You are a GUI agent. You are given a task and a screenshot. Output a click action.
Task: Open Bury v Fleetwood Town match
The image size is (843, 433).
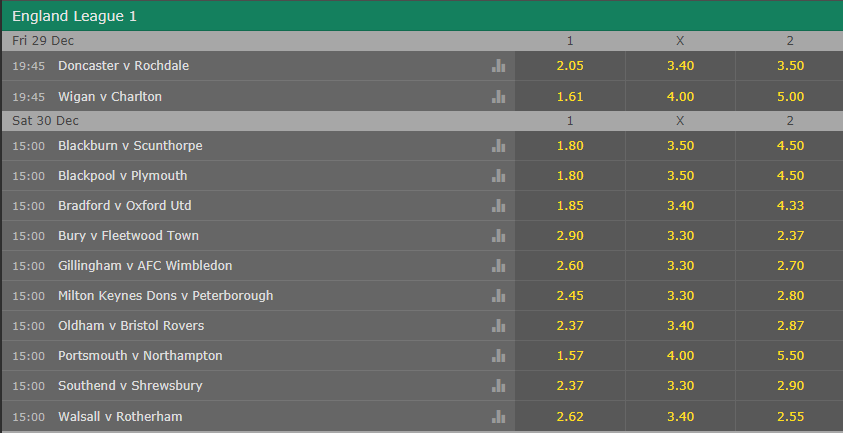tap(128, 236)
